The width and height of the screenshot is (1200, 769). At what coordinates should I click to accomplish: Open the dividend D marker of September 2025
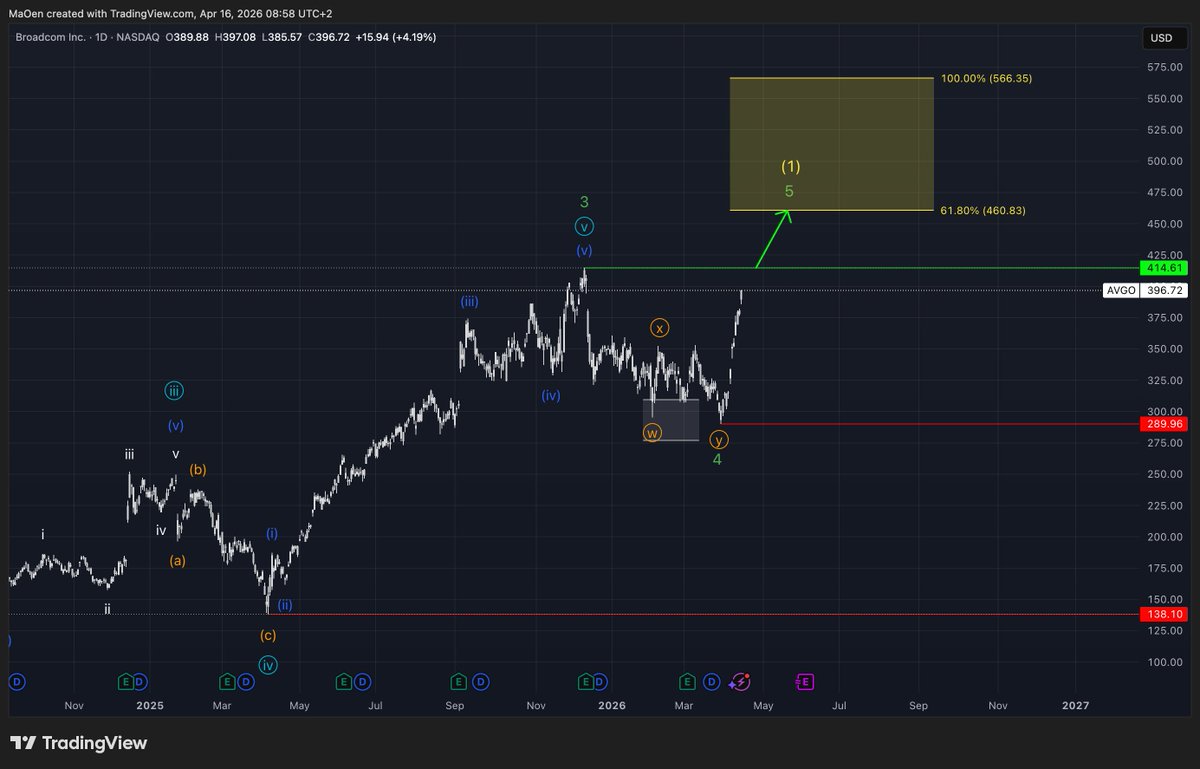pos(481,682)
